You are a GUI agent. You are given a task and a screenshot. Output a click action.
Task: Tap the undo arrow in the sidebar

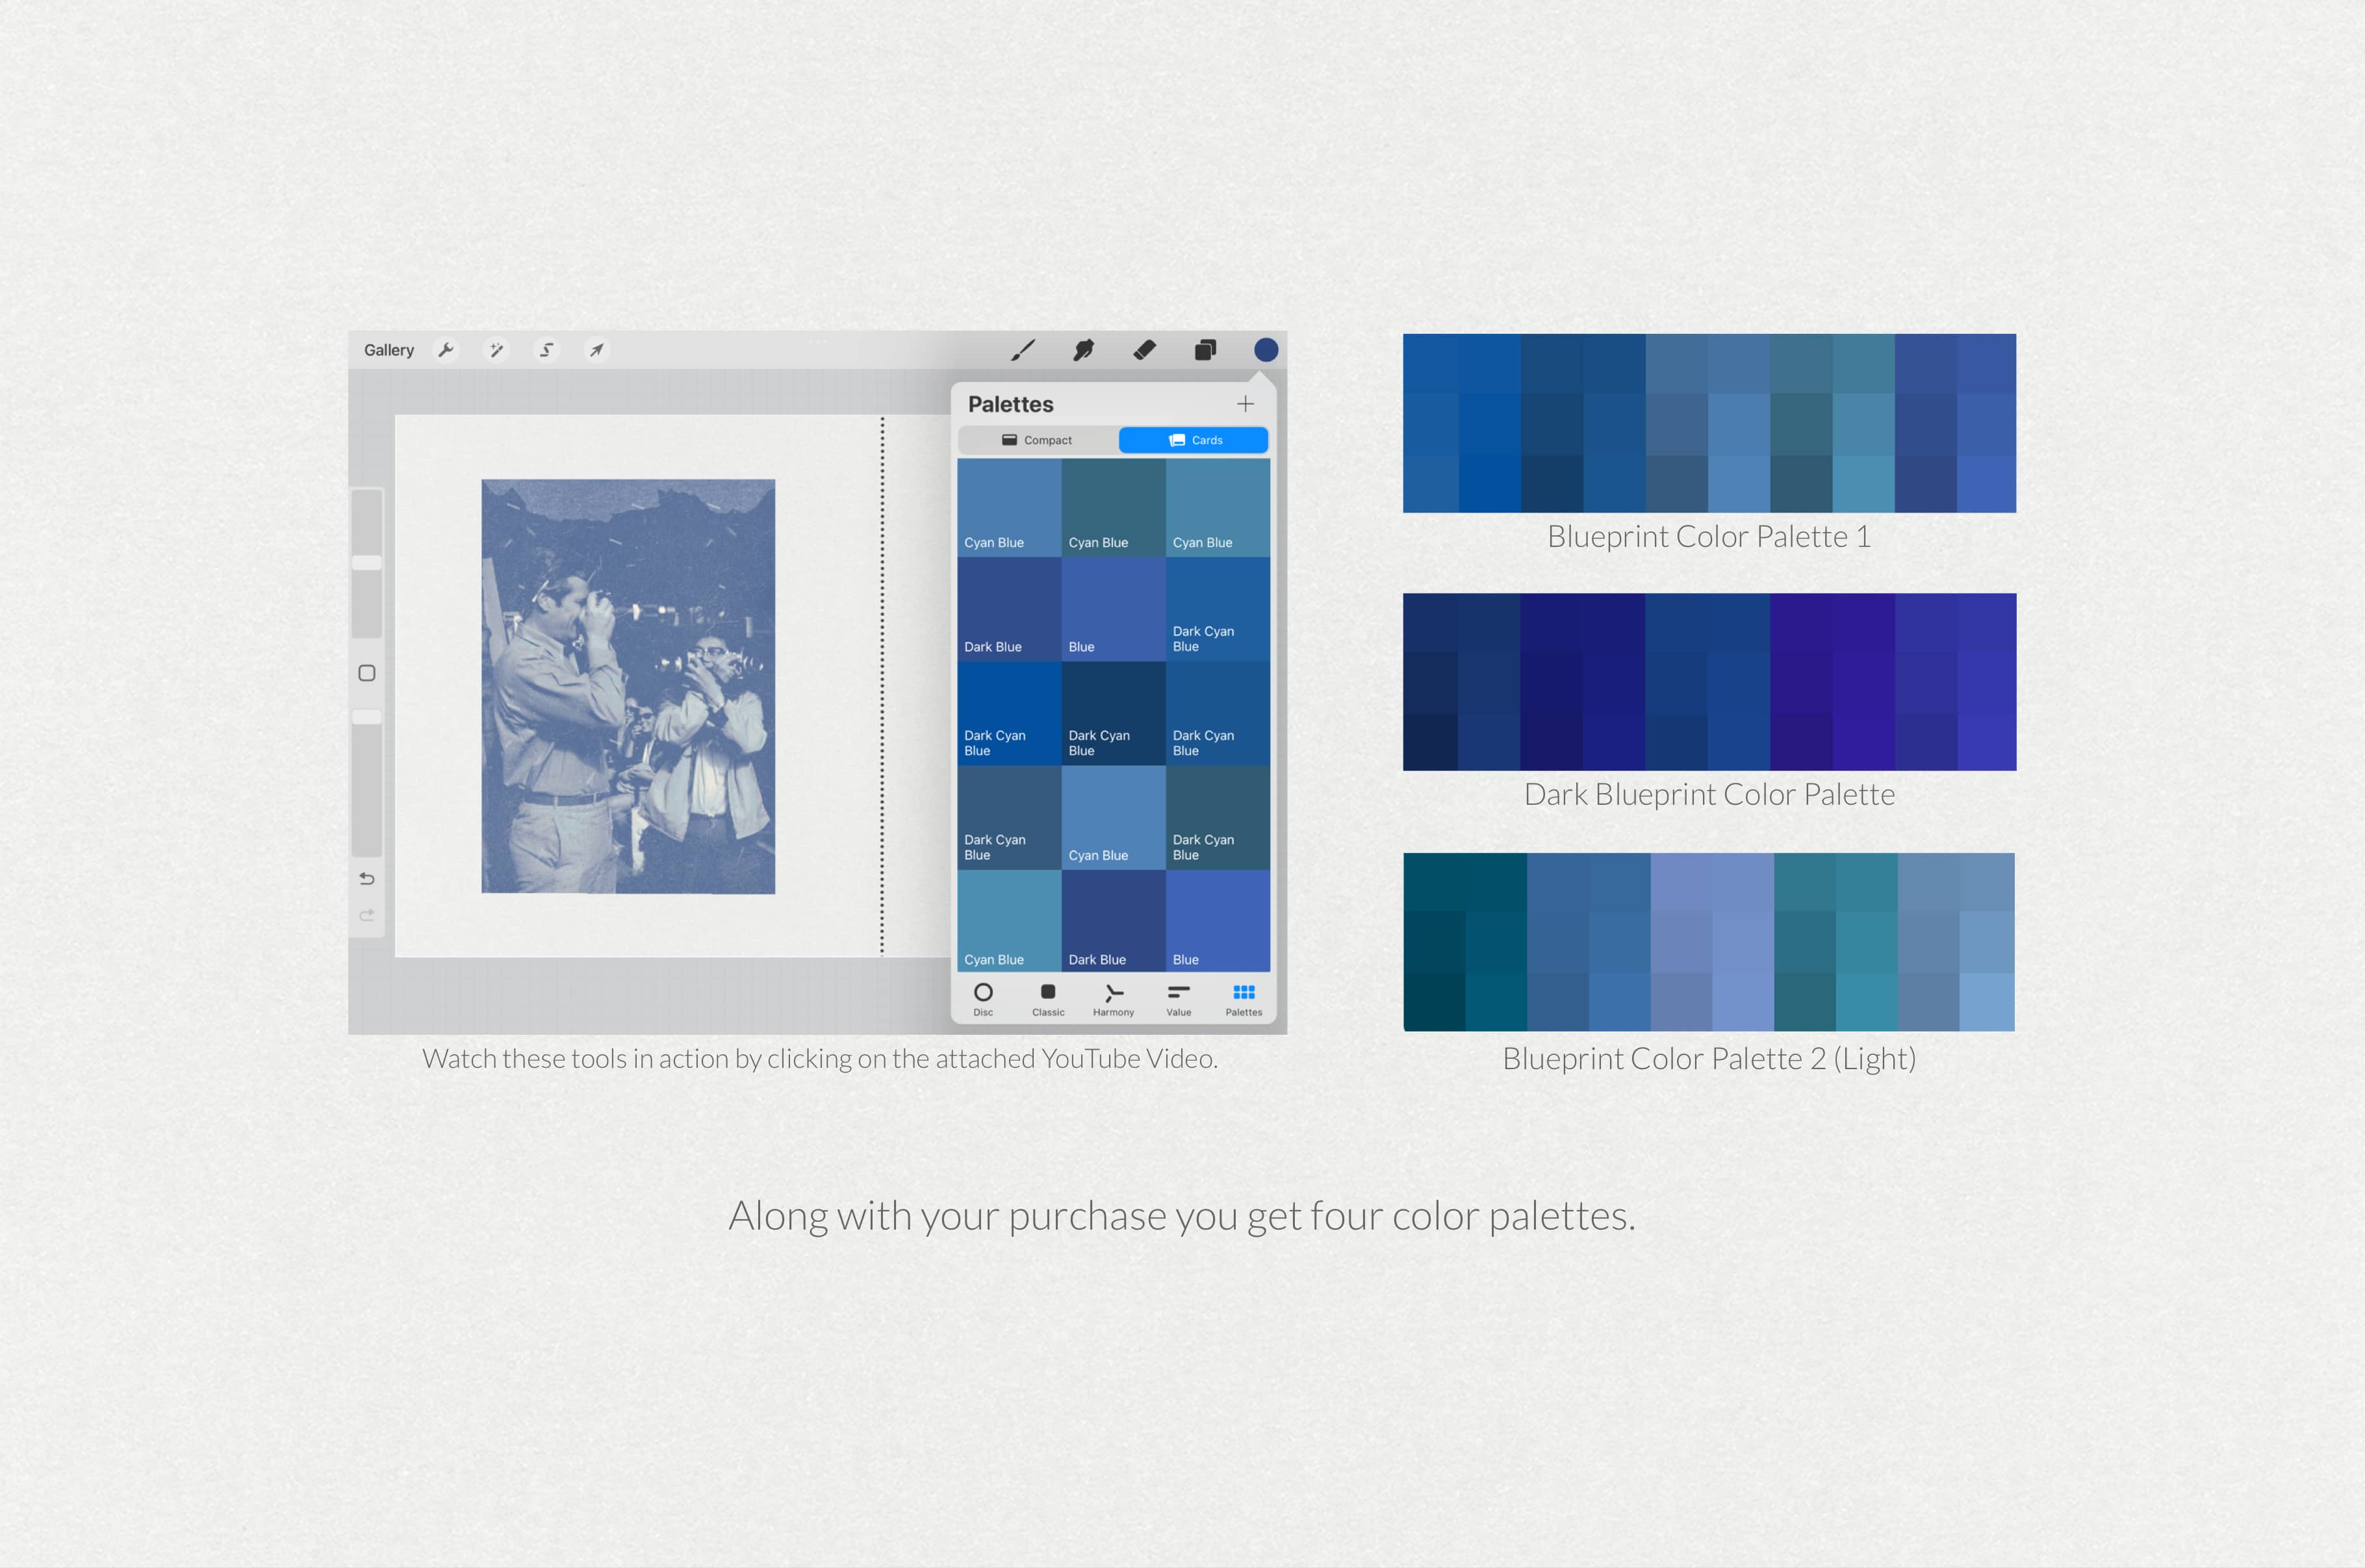pyautogui.click(x=367, y=878)
